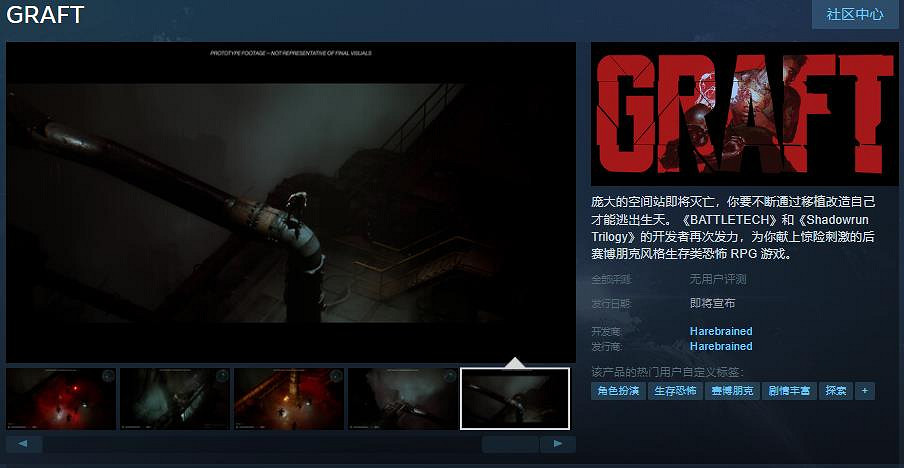Viewport: 904px width, 468px height.
Task: Select the 角色扮演 tag
Action: point(618,391)
